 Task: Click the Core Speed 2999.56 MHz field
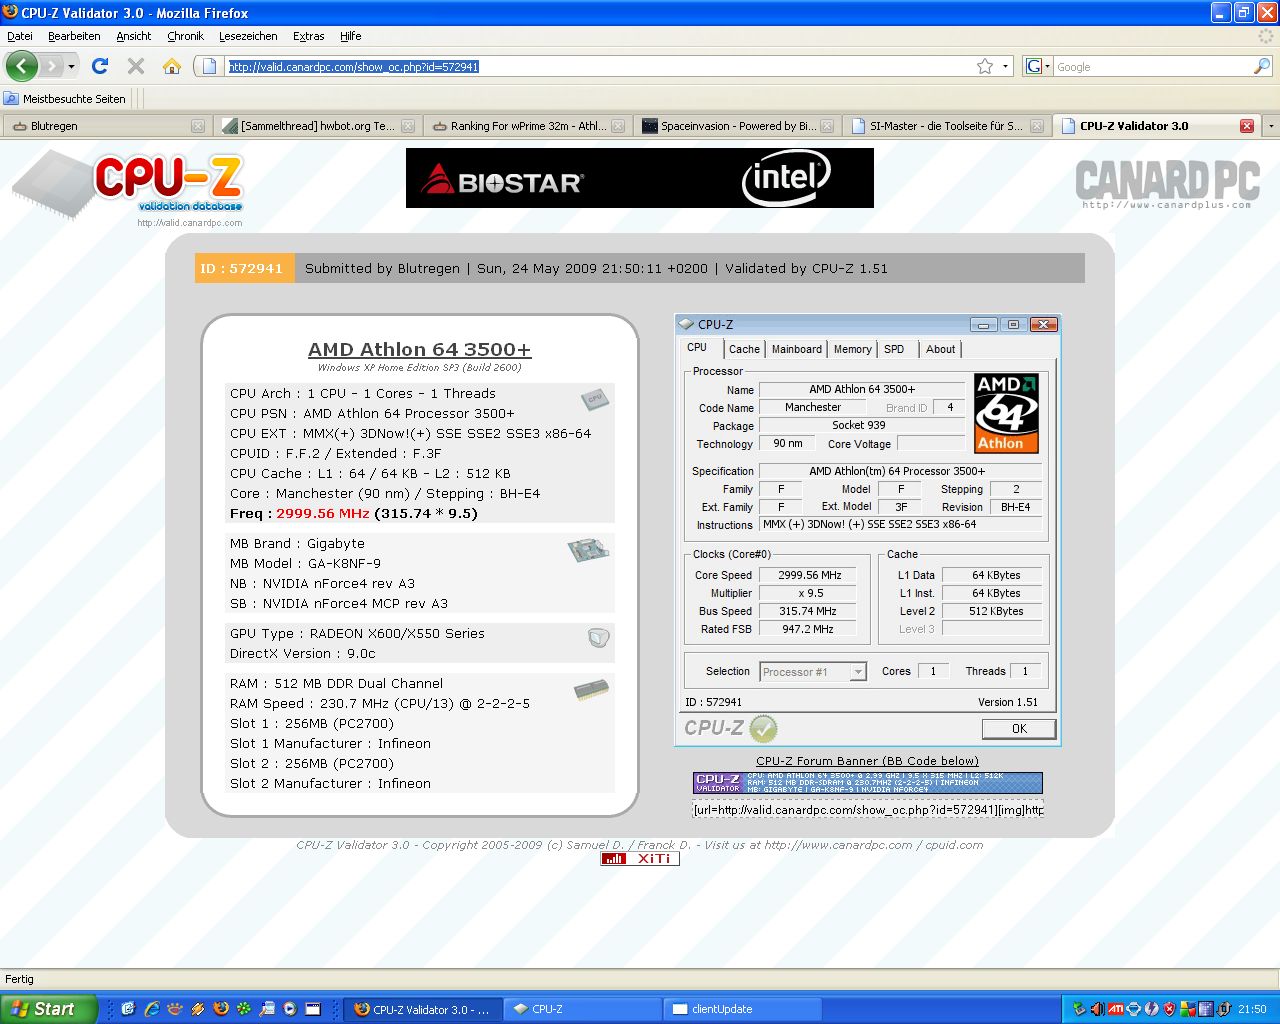click(808, 575)
